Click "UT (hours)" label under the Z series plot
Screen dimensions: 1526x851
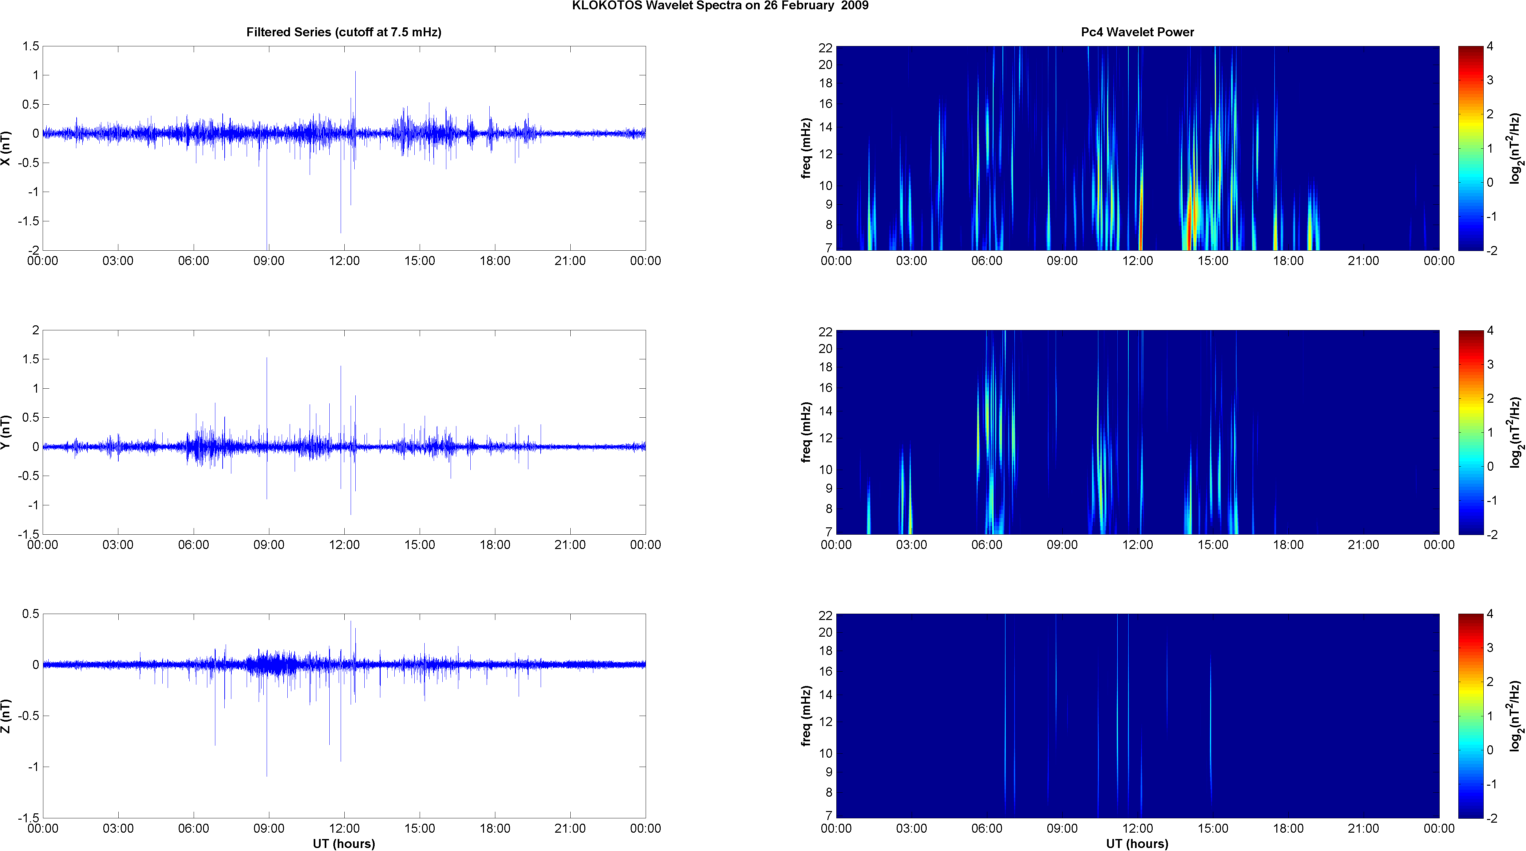pyautogui.click(x=343, y=843)
